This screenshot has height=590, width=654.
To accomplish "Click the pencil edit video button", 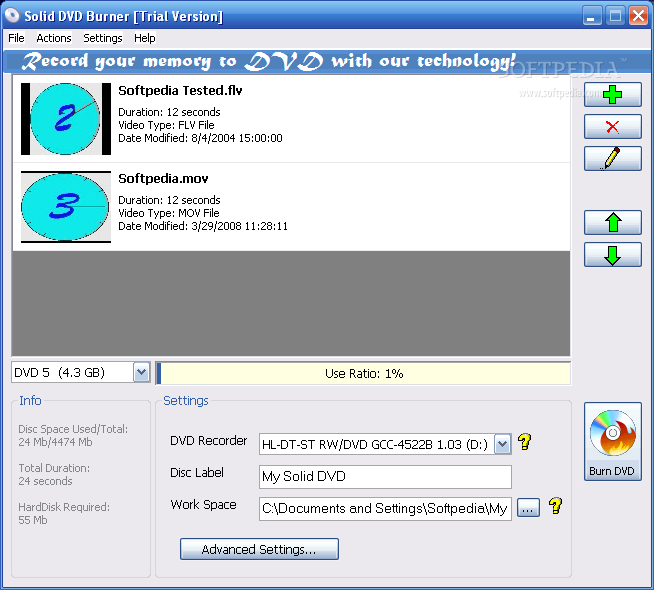I will click(612, 158).
